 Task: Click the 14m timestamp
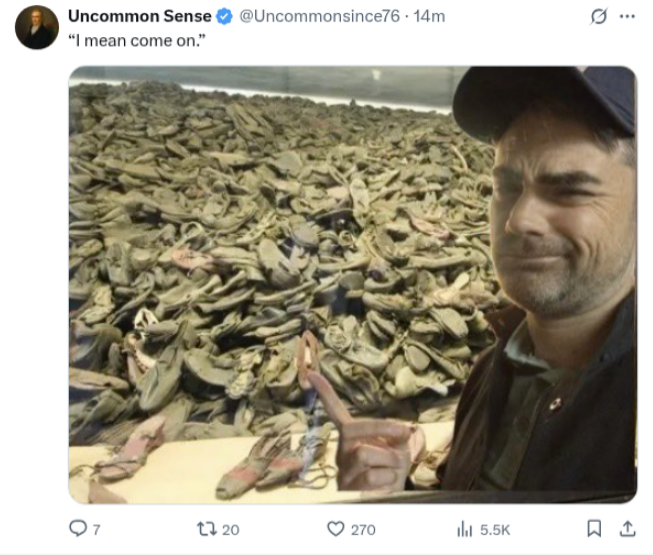coord(429,16)
